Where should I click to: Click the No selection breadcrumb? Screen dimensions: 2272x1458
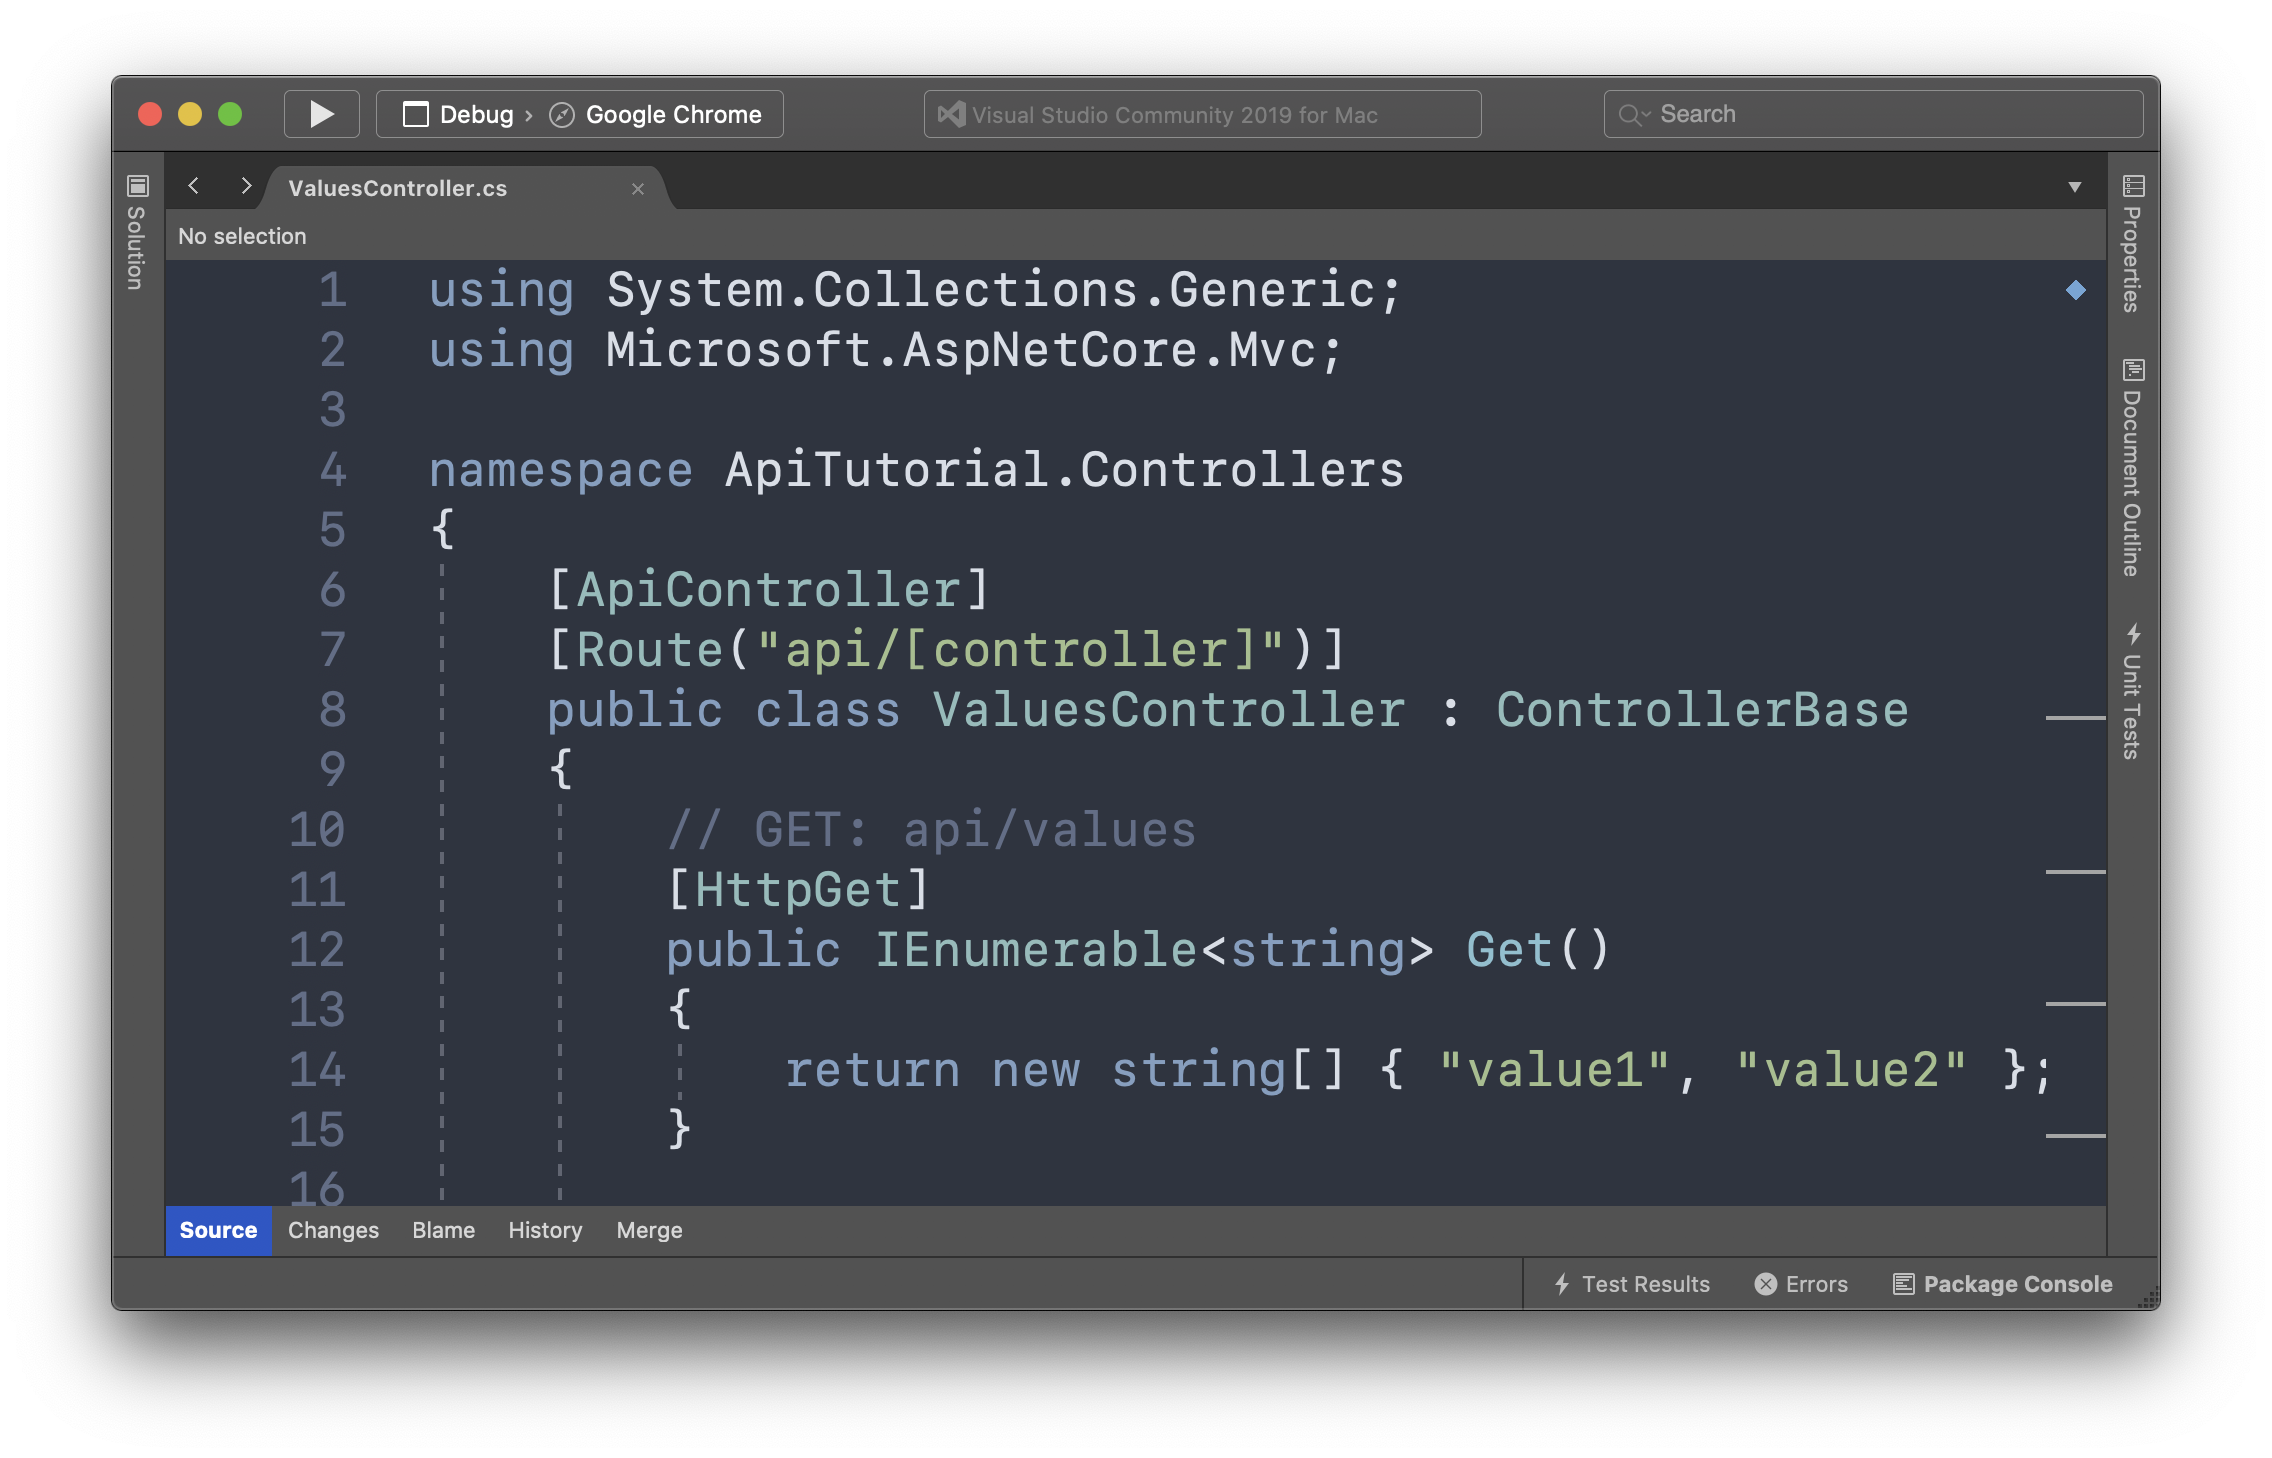tap(242, 236)
